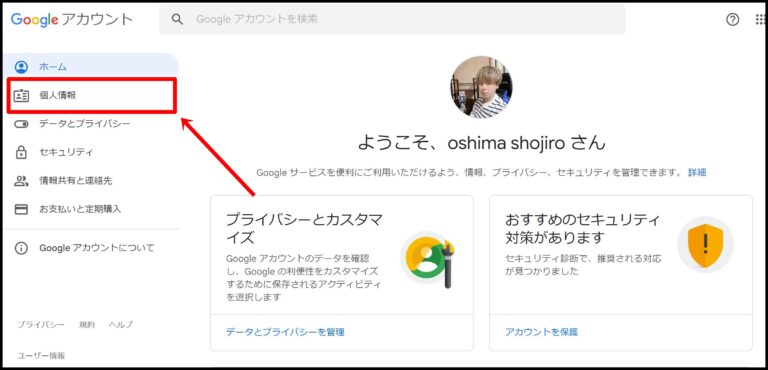Screen dimensions: 768x370
Task: Click the プライバシー footer link
Action: point(41,324)
